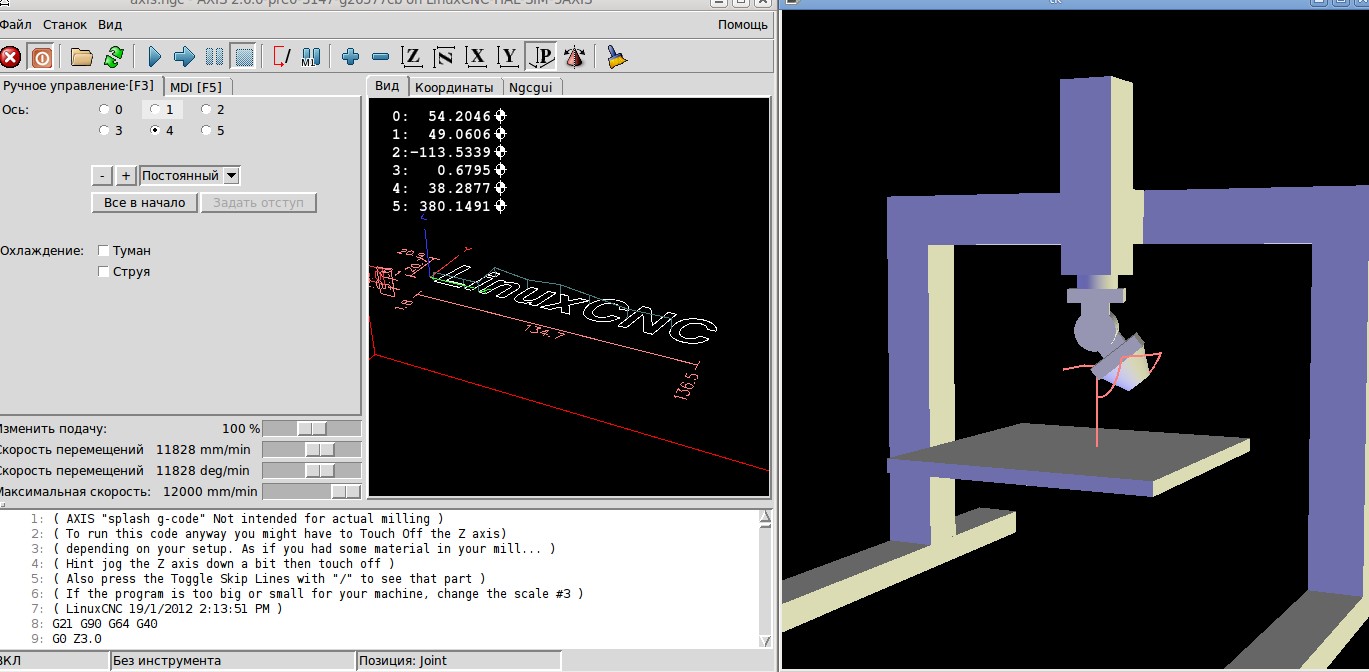Switch to top view Z icon
Viewport: 1369px width, 672px height.
point(411,56)
